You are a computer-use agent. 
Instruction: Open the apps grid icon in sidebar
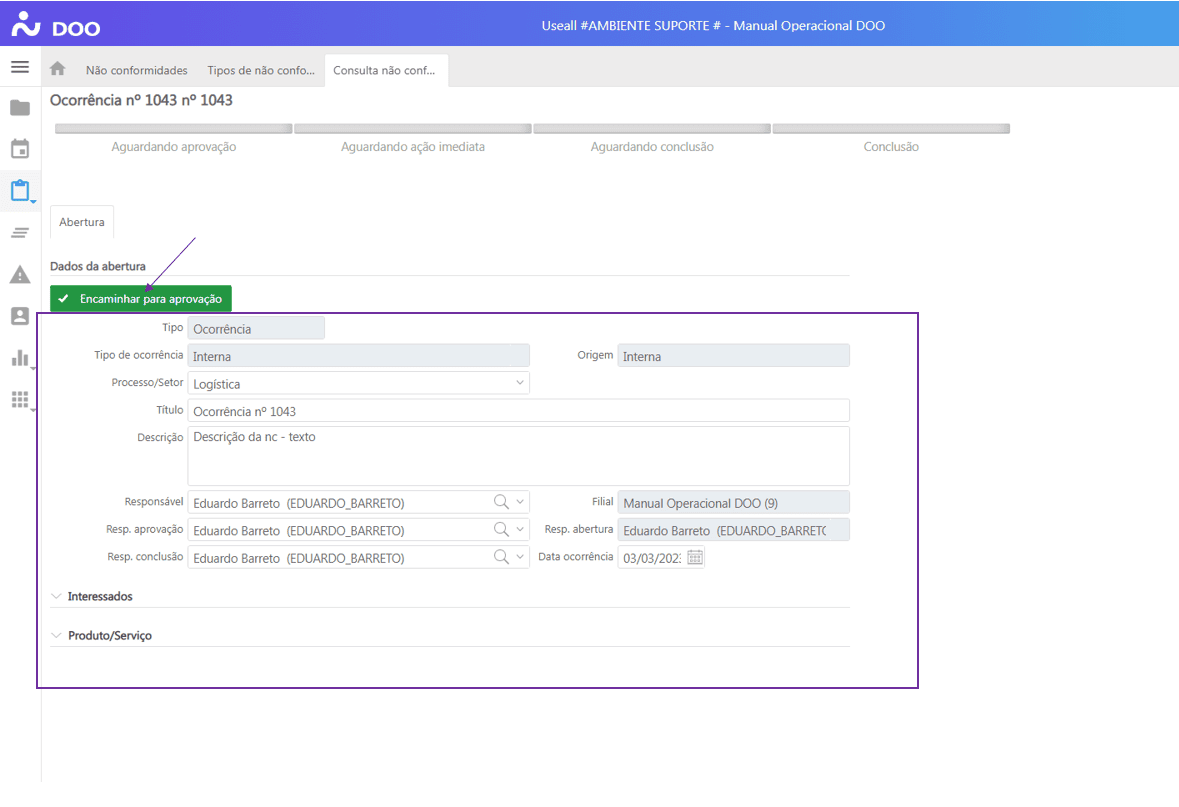pyautogui.click(x=20, y=399)
